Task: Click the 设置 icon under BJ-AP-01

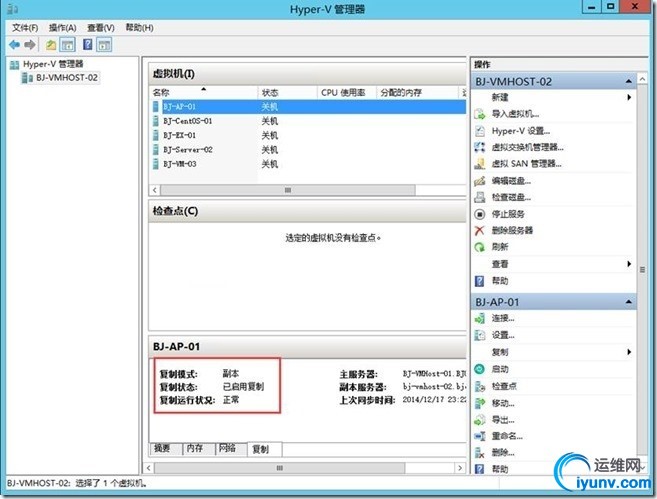Action: (x=480, y=335)
